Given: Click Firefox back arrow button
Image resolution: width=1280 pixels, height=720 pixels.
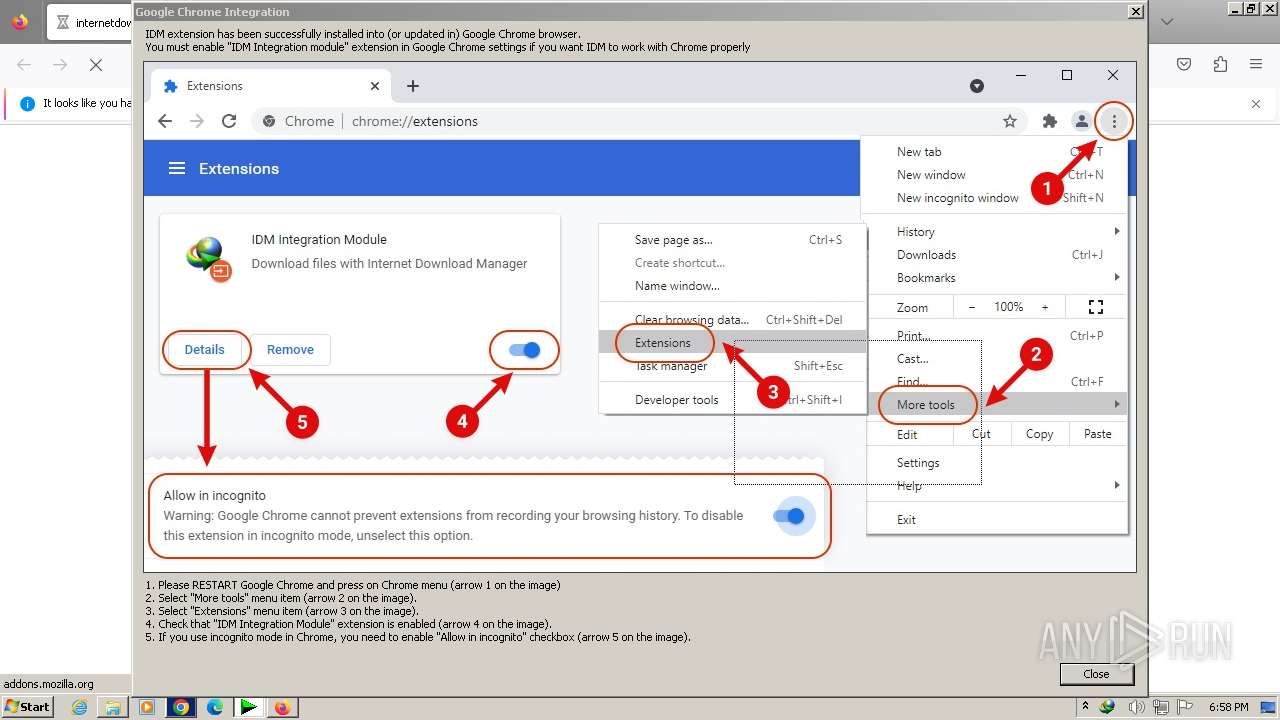Looking at the screenshot, I should (x=24, y=65).
